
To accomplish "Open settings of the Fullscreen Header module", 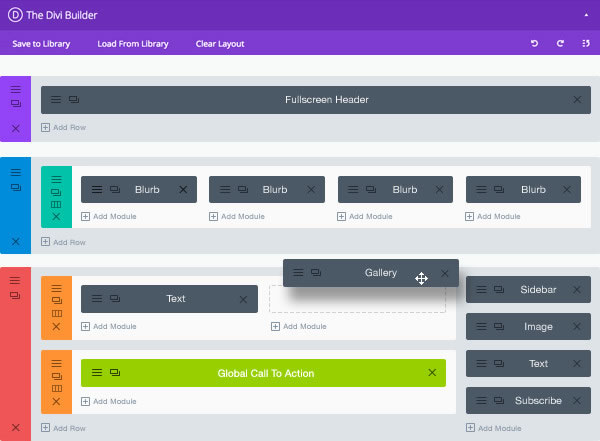I will pos(56,100).
